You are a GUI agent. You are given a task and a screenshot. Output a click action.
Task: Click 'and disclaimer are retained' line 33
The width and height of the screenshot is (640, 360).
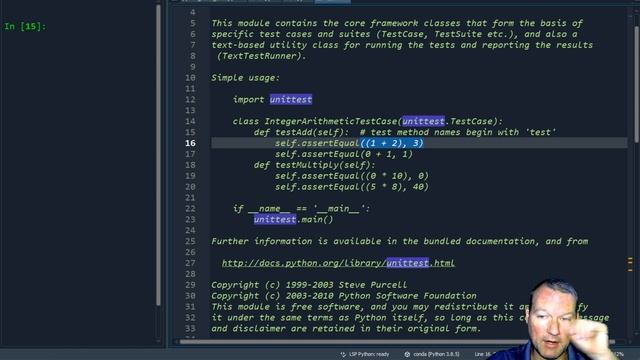[346, 329]
